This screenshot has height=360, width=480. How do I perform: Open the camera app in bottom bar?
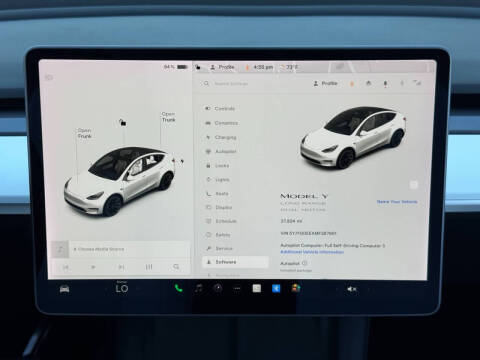click(x=218, y=288)
